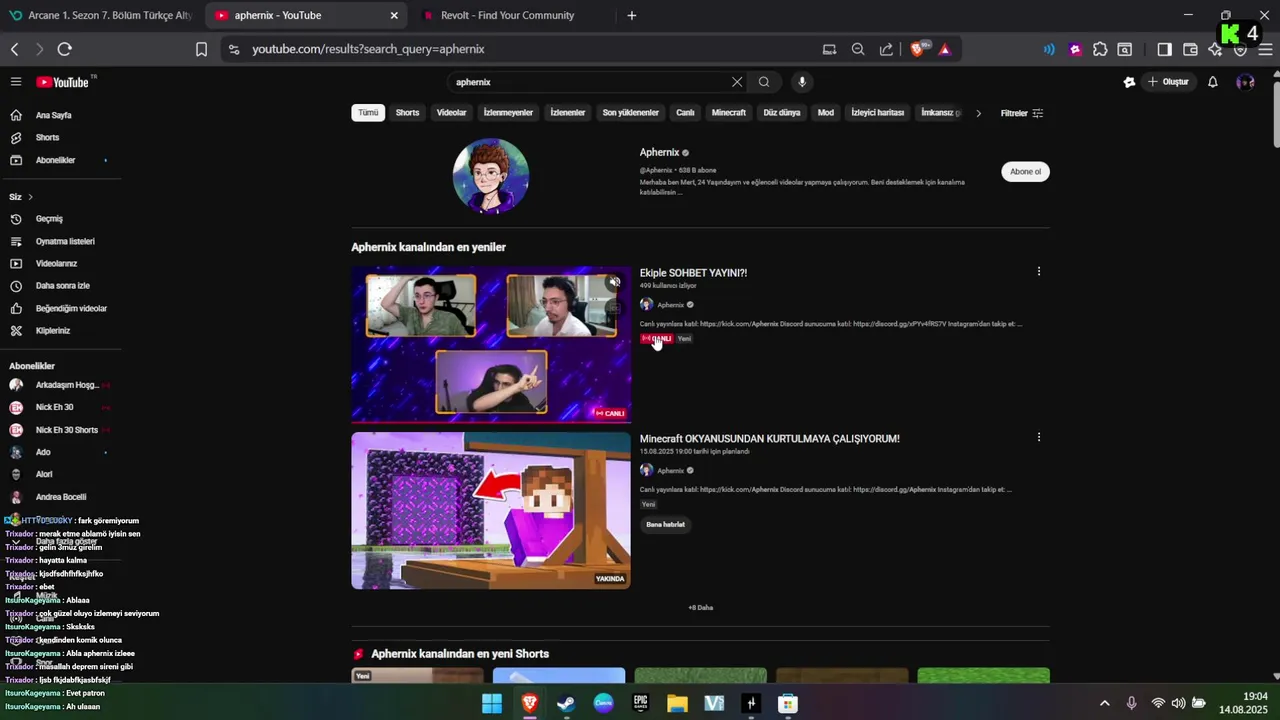Expand the Siz section
This screenshot has width=1280, height=720.
(21, 197)
